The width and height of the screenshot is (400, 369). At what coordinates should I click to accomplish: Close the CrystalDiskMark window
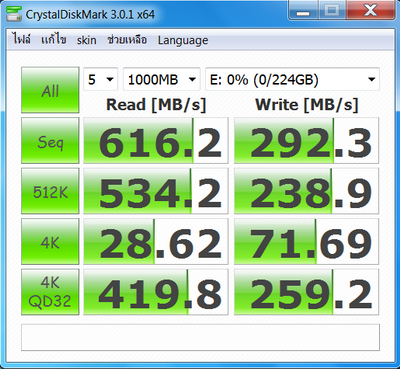point(370,11)
